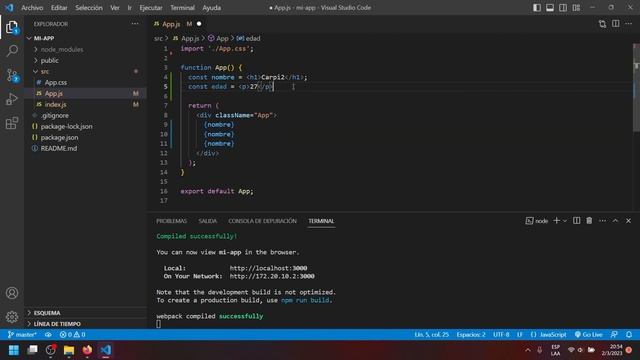The width and height of the screenshot is (640, 360).
Task: Open the Ver menu
Action: click(115, 7)
